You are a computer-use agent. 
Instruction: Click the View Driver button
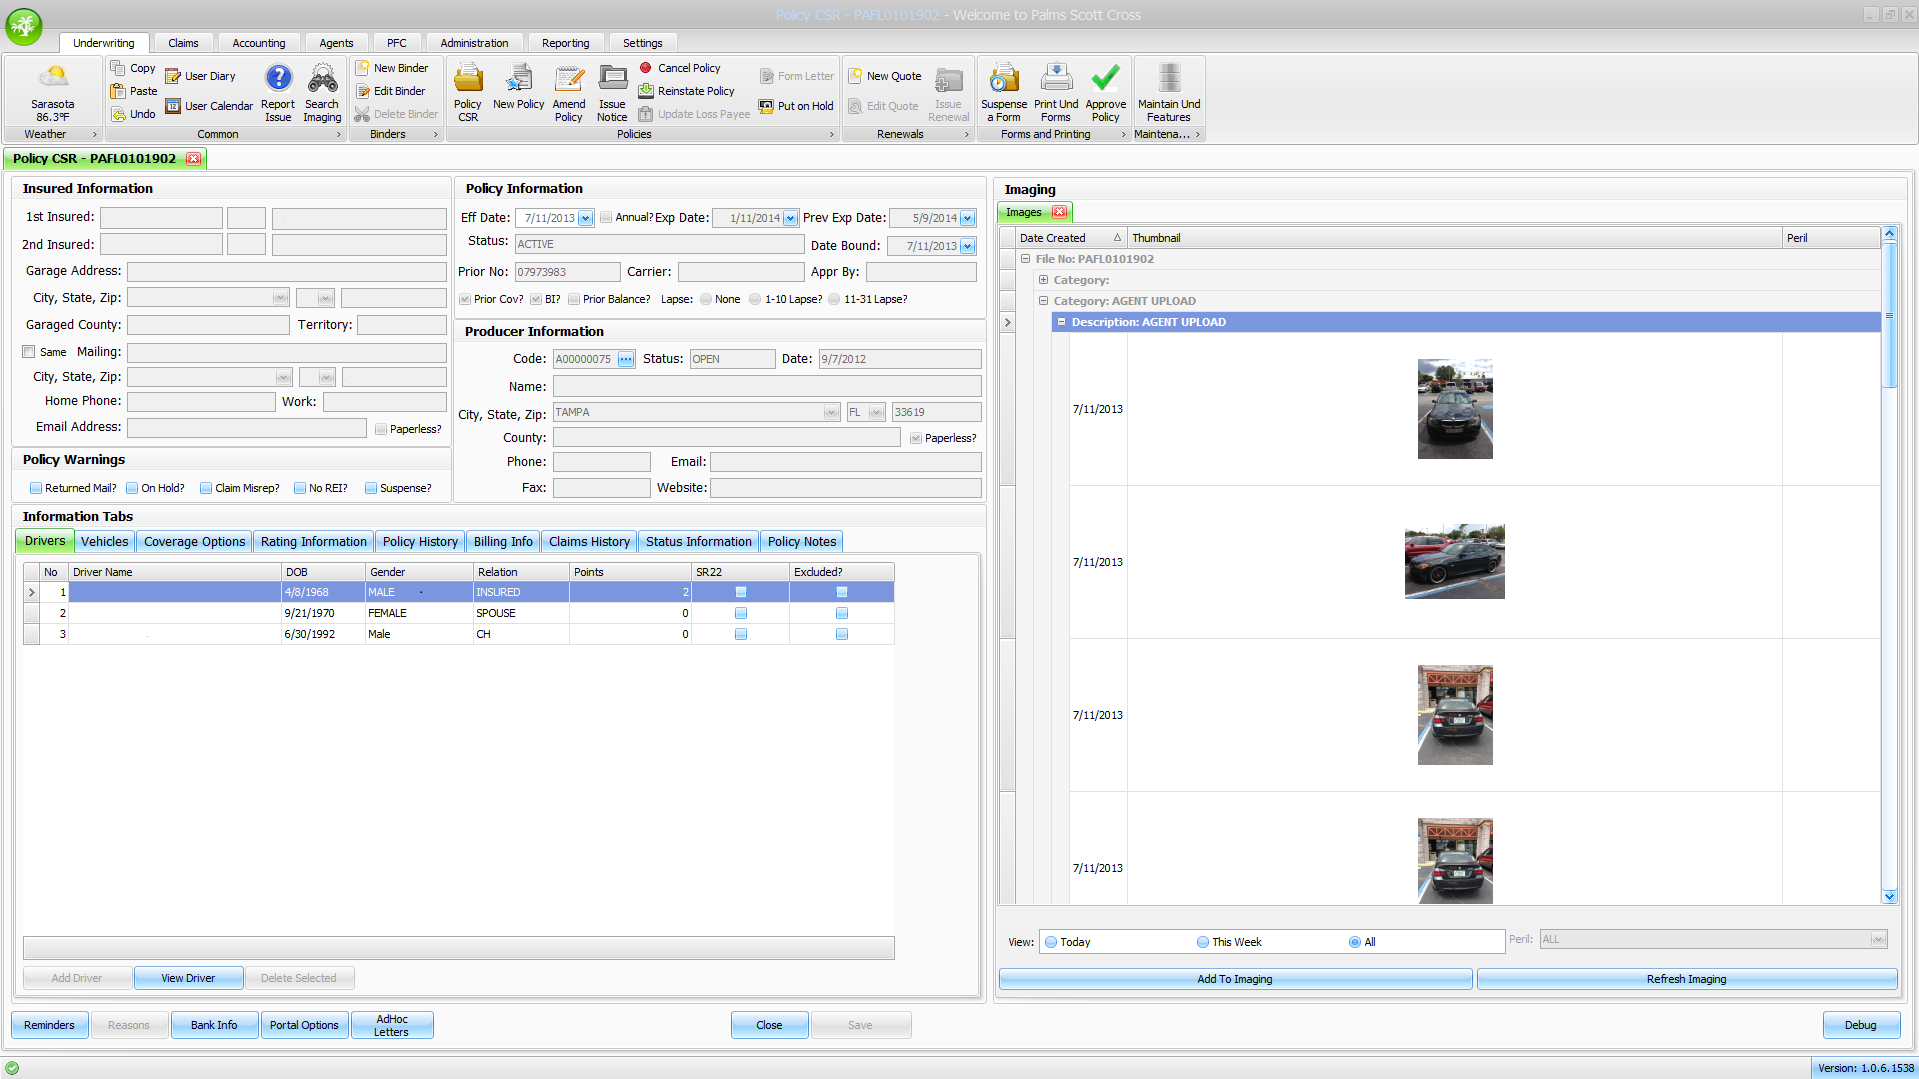coord(188,978)
